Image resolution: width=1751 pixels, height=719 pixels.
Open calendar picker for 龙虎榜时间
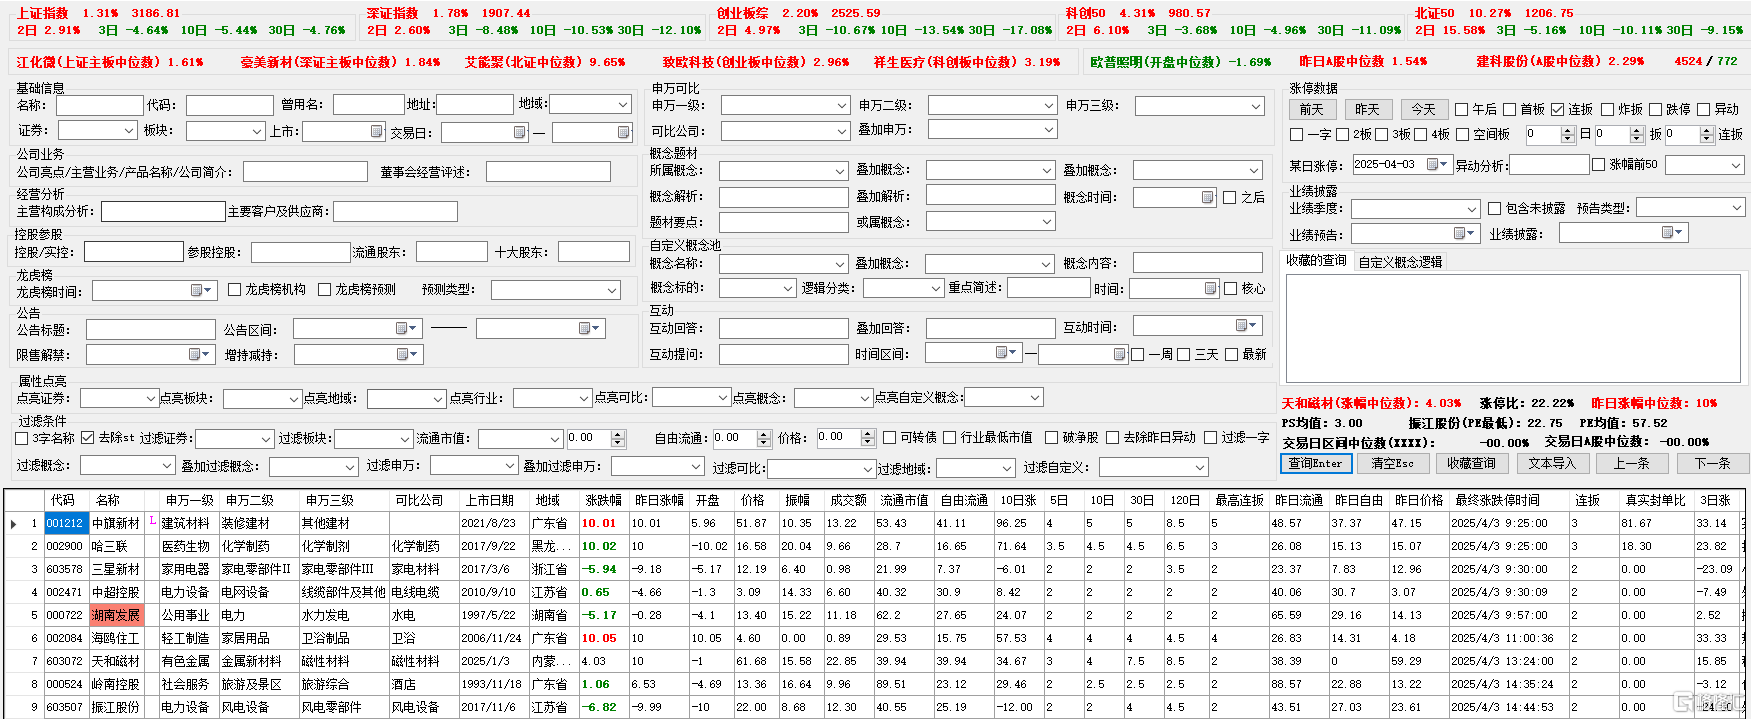click(201, 290)
